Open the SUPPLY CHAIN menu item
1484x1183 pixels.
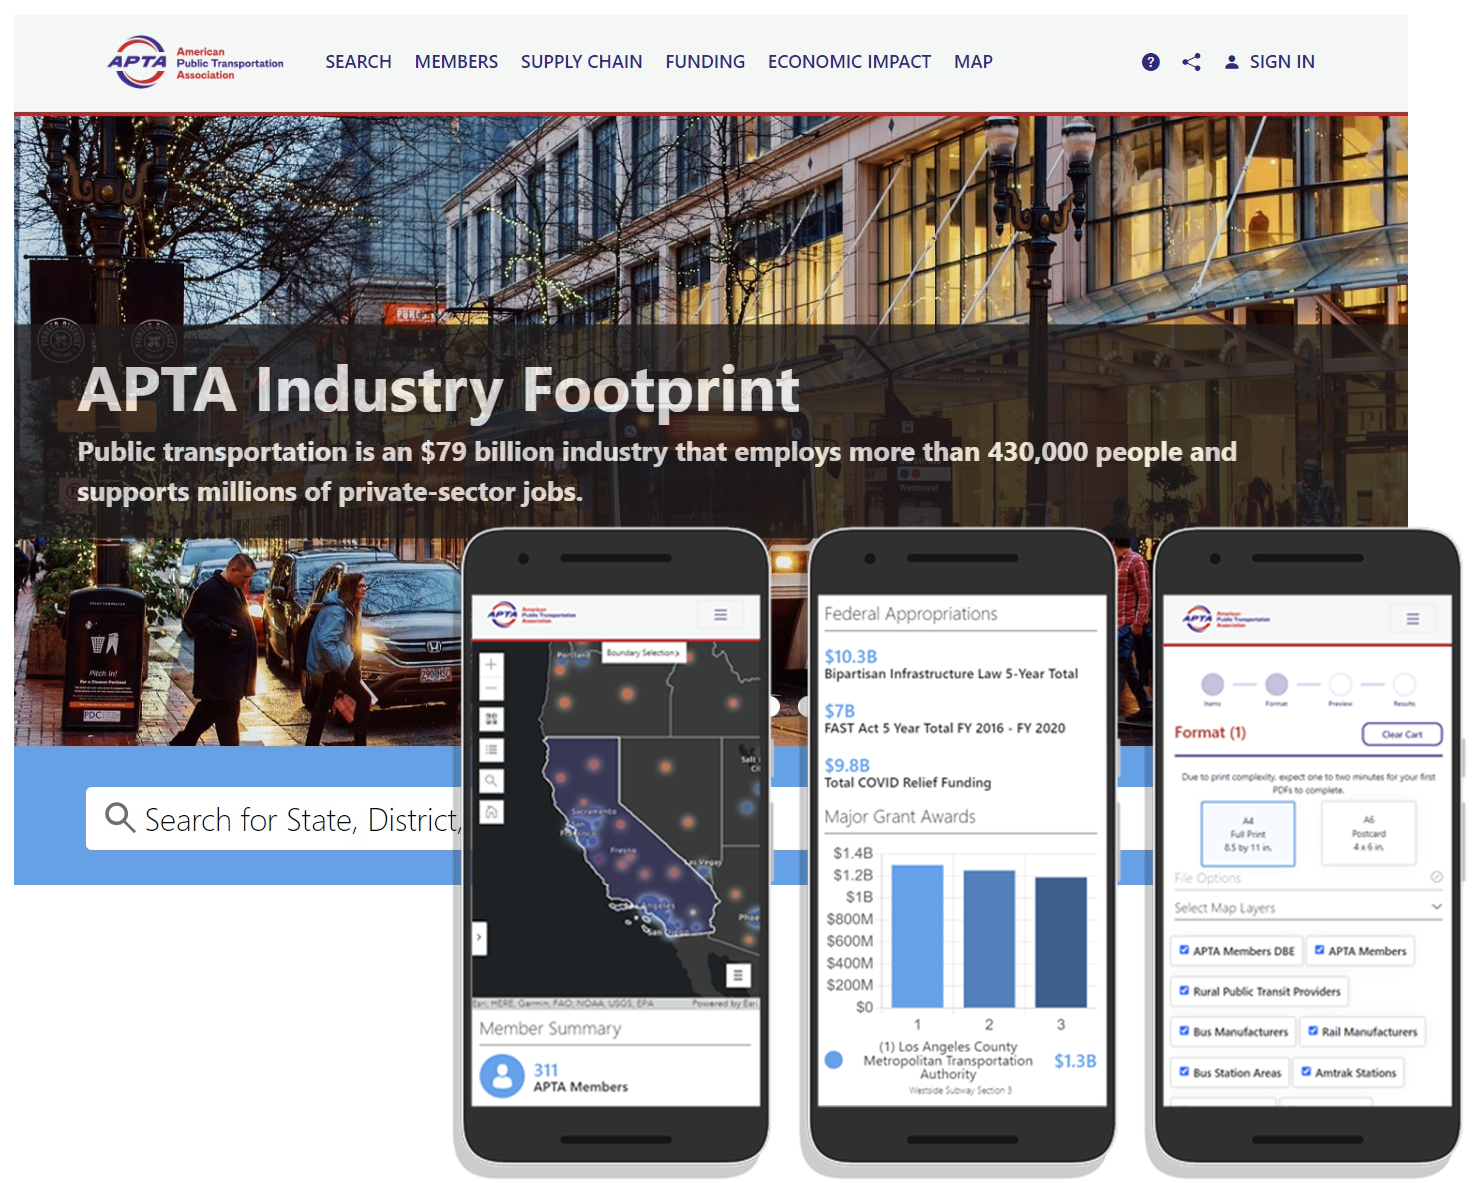[x=581, y=62]
